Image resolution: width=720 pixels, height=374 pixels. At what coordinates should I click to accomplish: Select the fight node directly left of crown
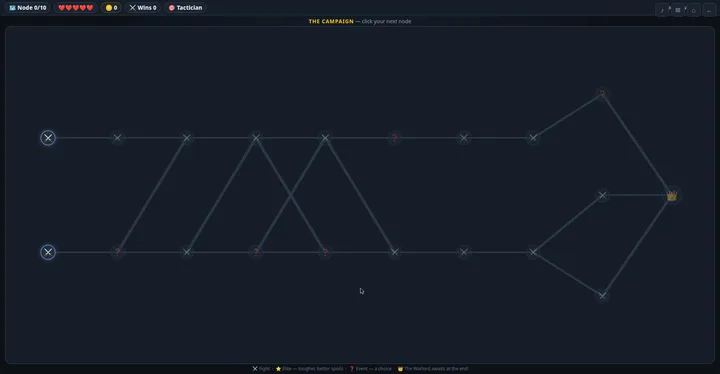point(602,195)
